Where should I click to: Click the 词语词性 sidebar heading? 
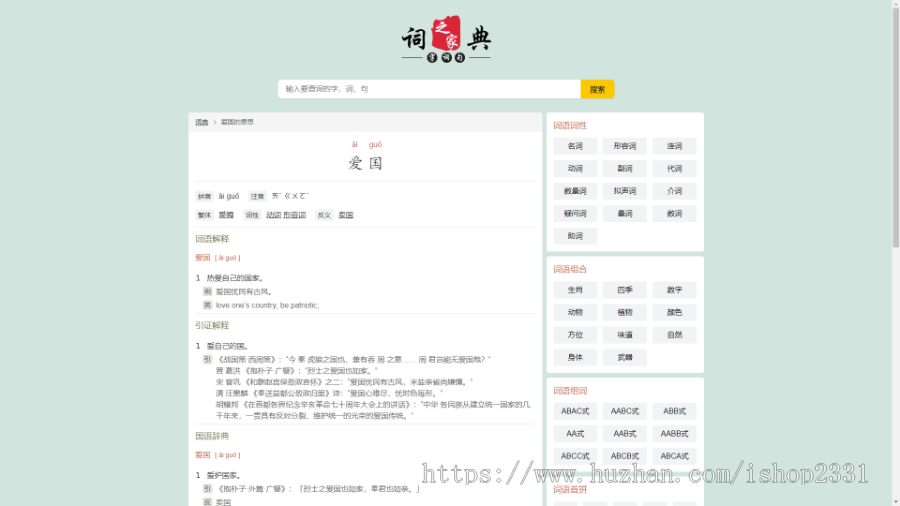(570, 126)
